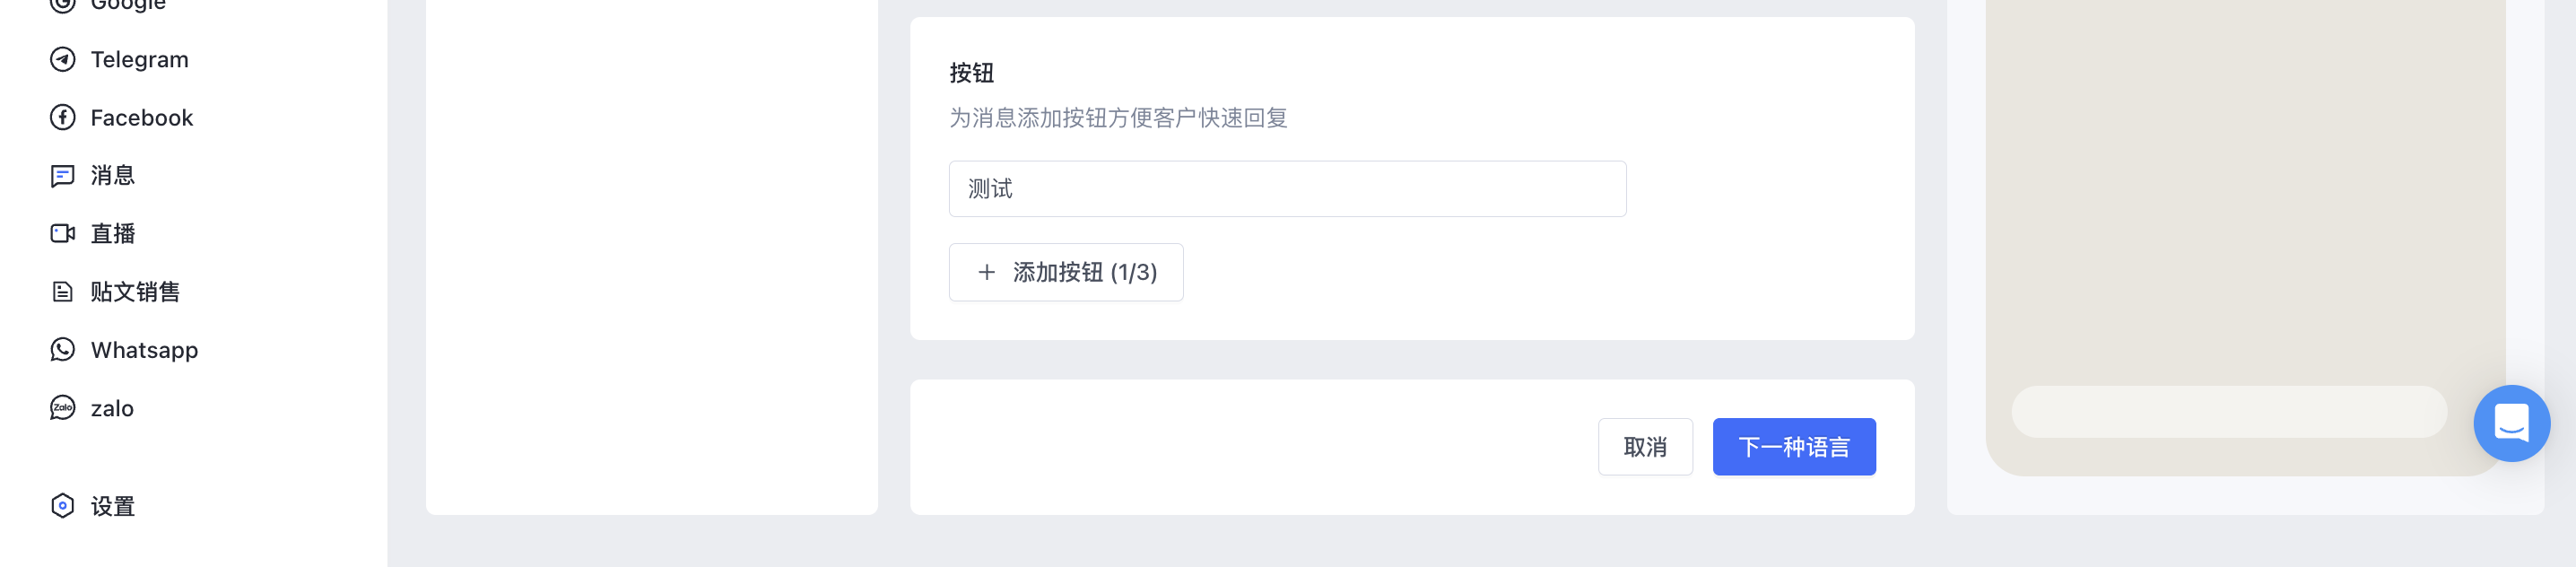The height and width of the screenshot is (567, 2576).
Task: Open 设置 in the sidebar
Action: click(x=113, y=506)
